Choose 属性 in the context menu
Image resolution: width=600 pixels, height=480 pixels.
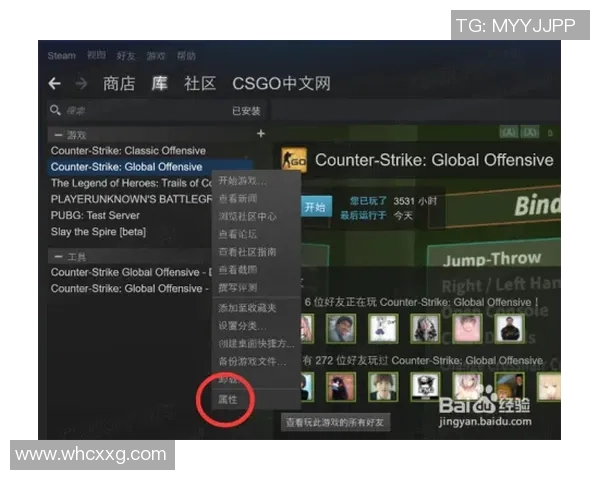click(x=228, y=400)
